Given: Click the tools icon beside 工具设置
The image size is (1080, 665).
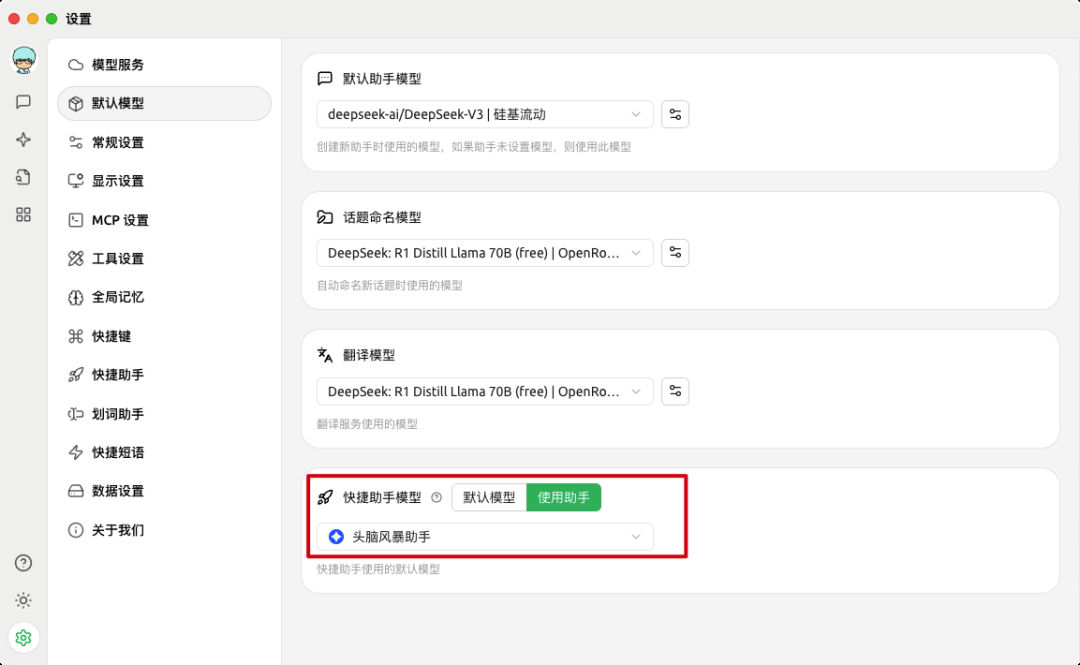Looking at the screenshot, I should [76, 258].
